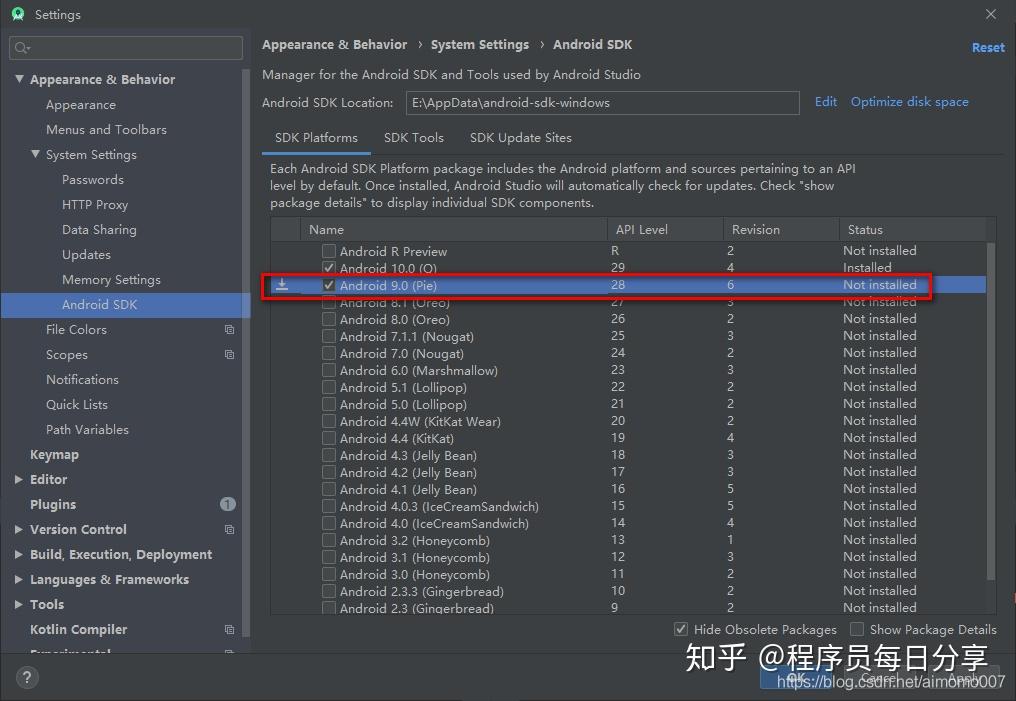Viewport: 1016px width, 701px height.
Task: Switch to the SDK Tools tab
Action: (x=413, y=138)
